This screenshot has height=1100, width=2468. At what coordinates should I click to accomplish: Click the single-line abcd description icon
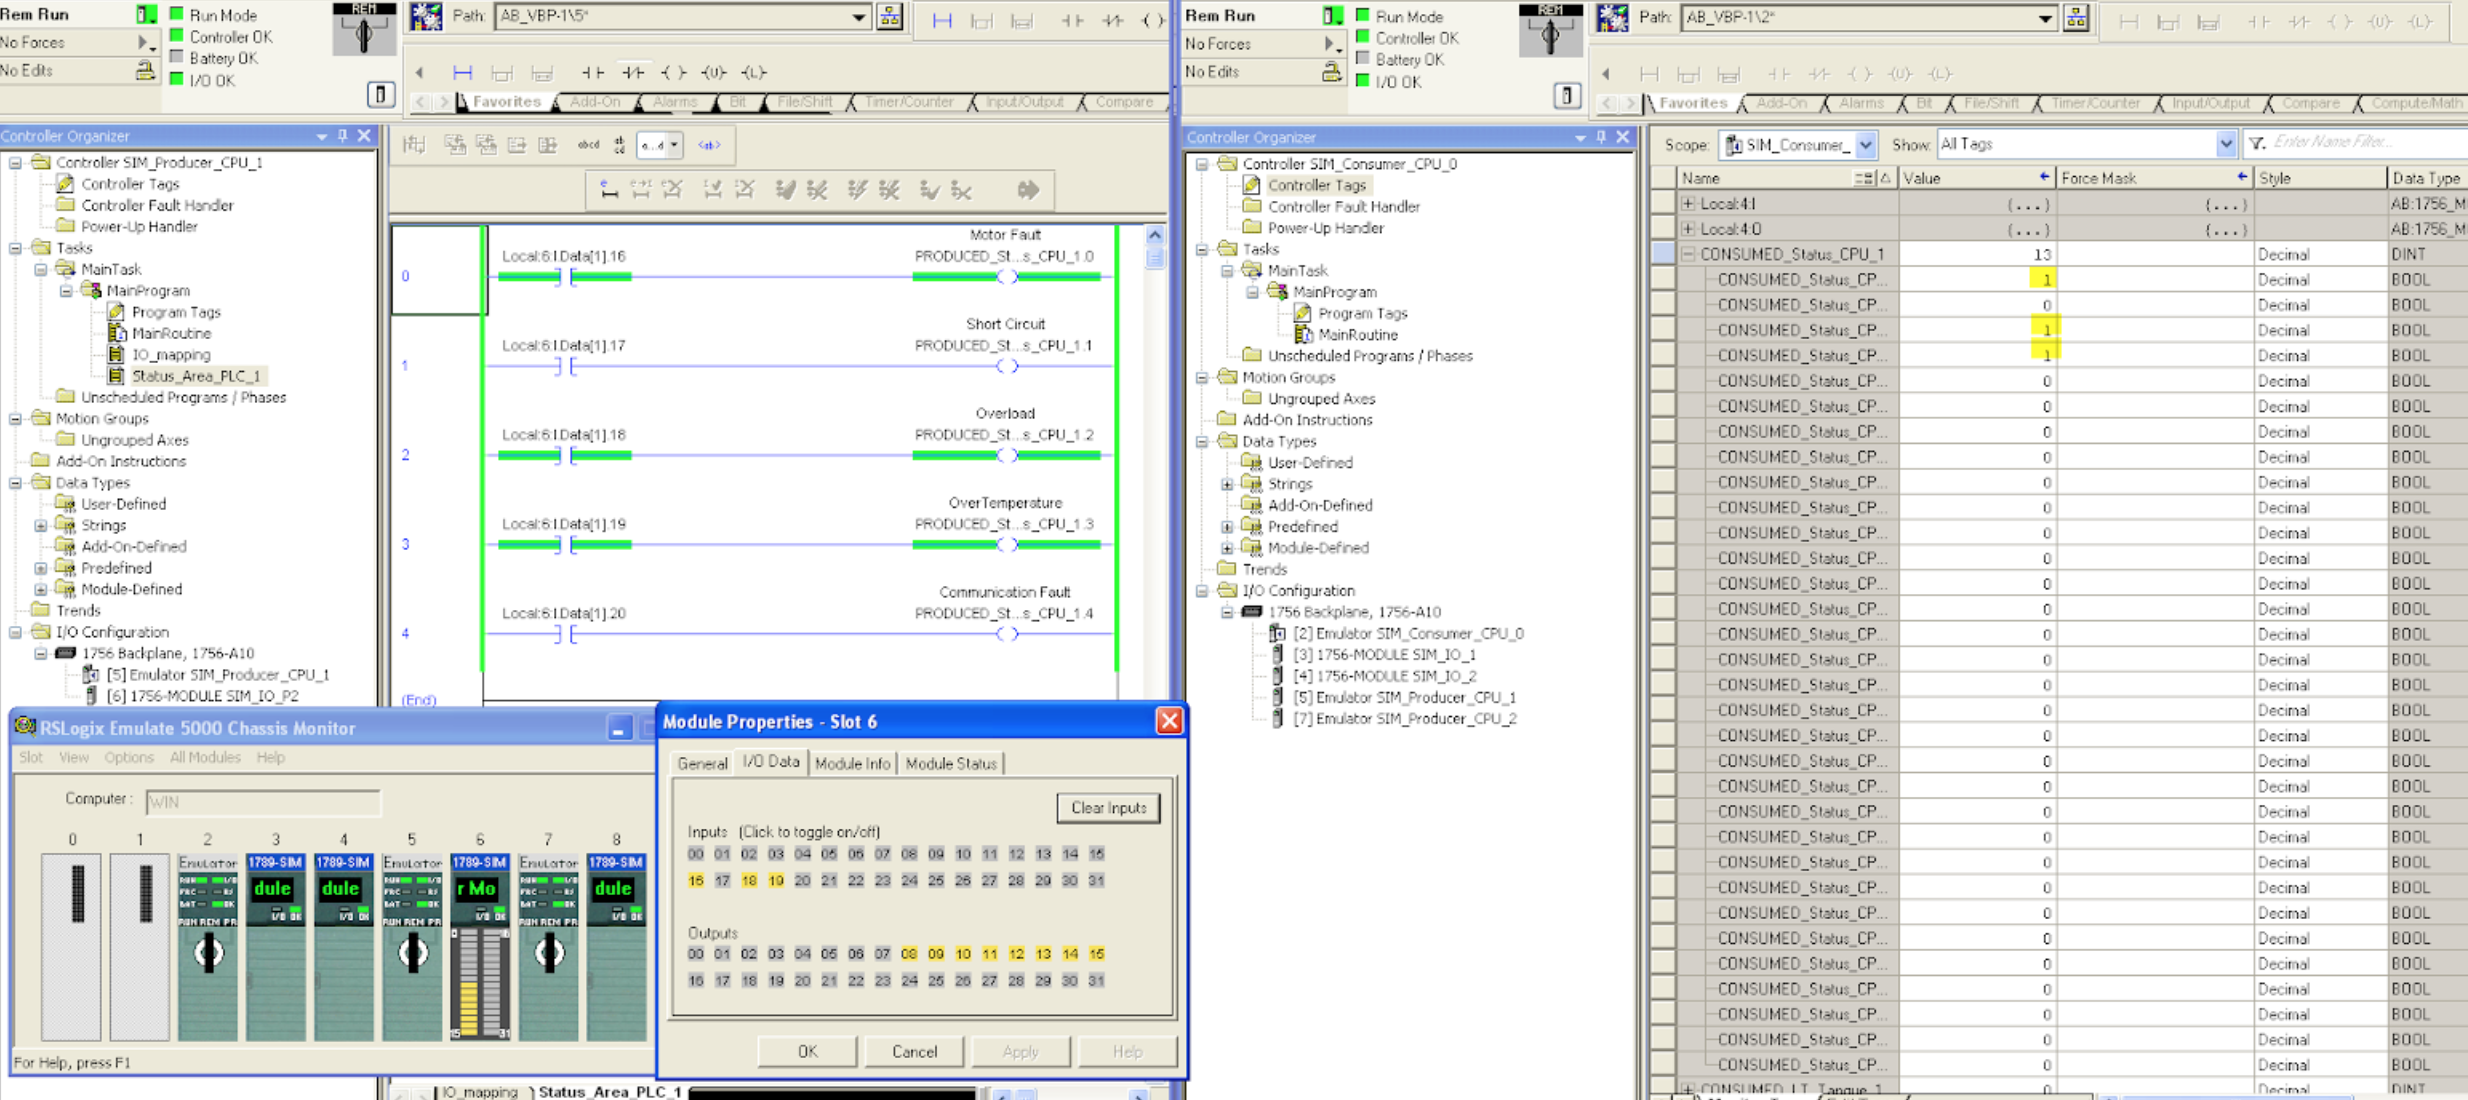[589, 145]
